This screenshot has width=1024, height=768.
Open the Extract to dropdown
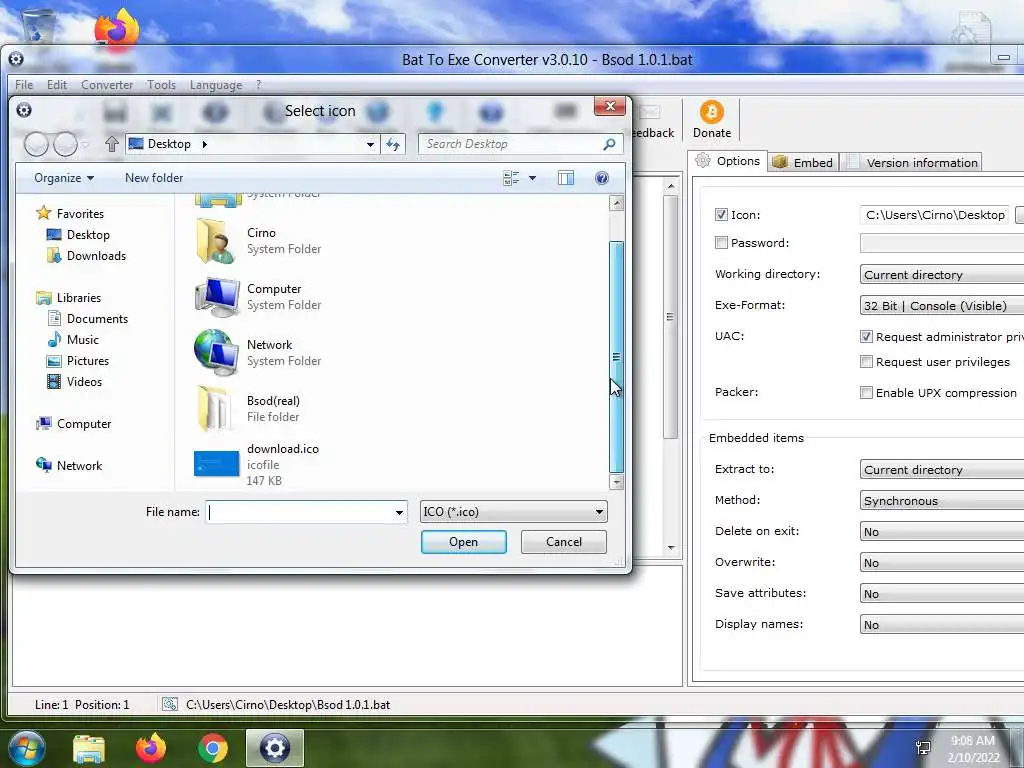coord(942,470)
